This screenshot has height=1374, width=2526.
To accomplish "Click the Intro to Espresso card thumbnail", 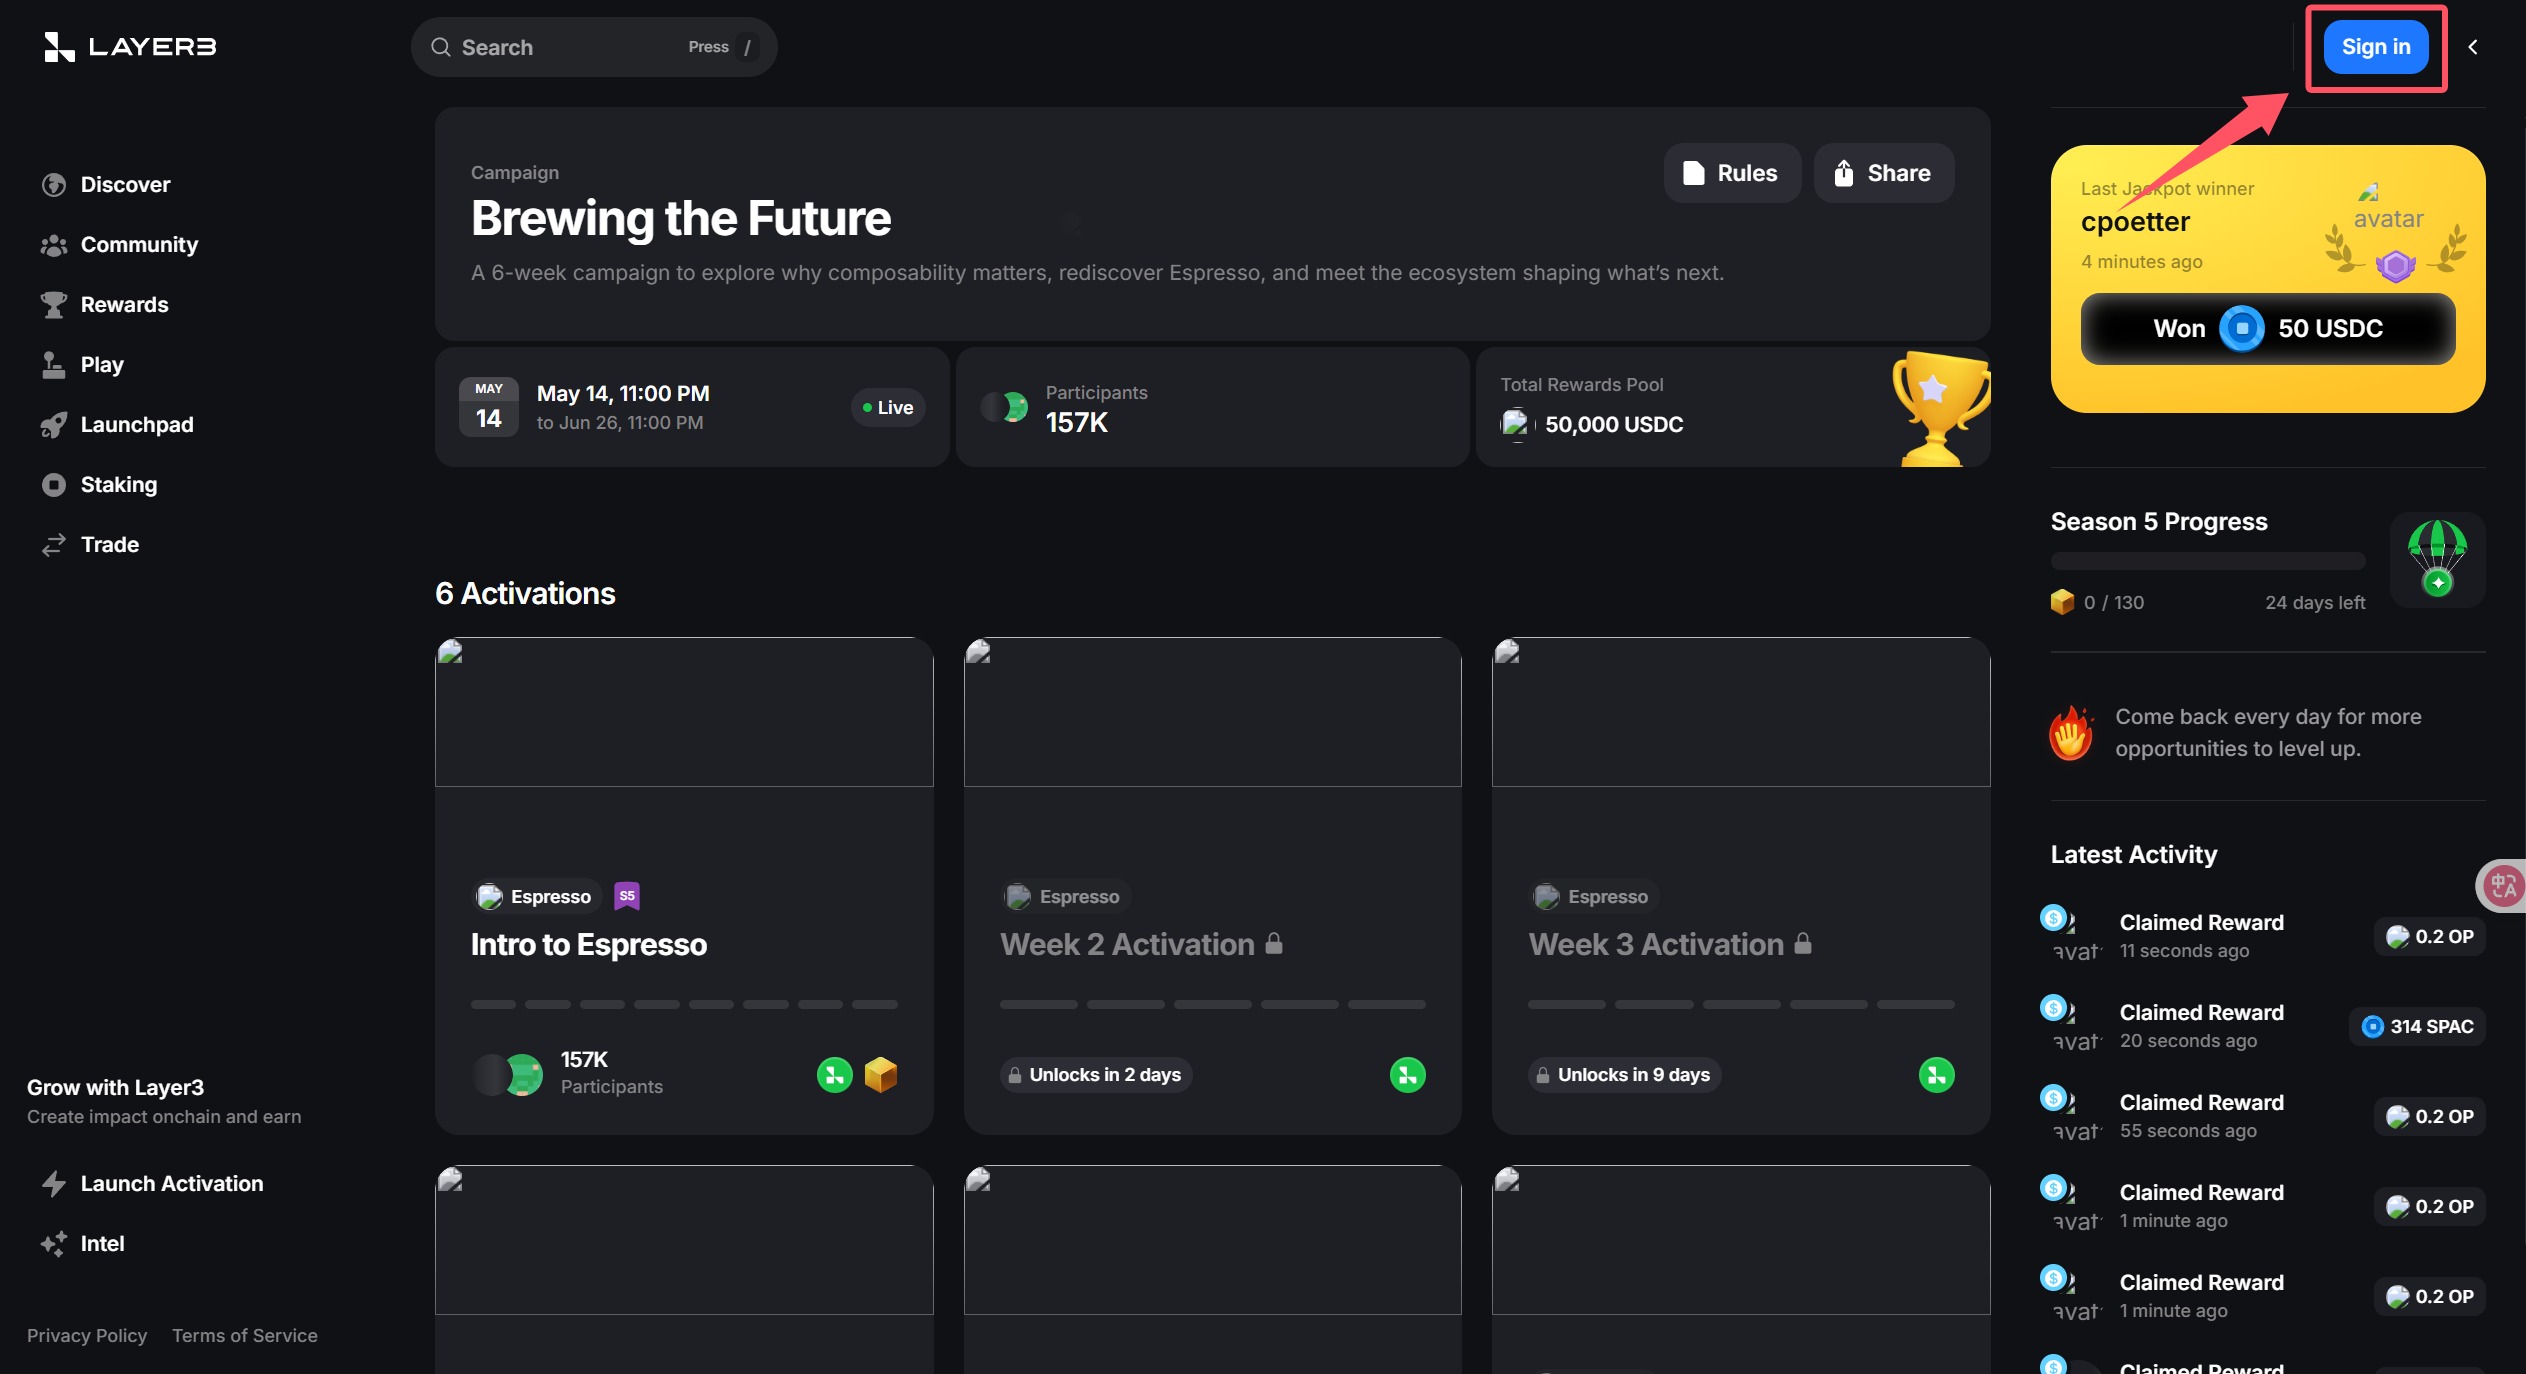I will point(684,712).
